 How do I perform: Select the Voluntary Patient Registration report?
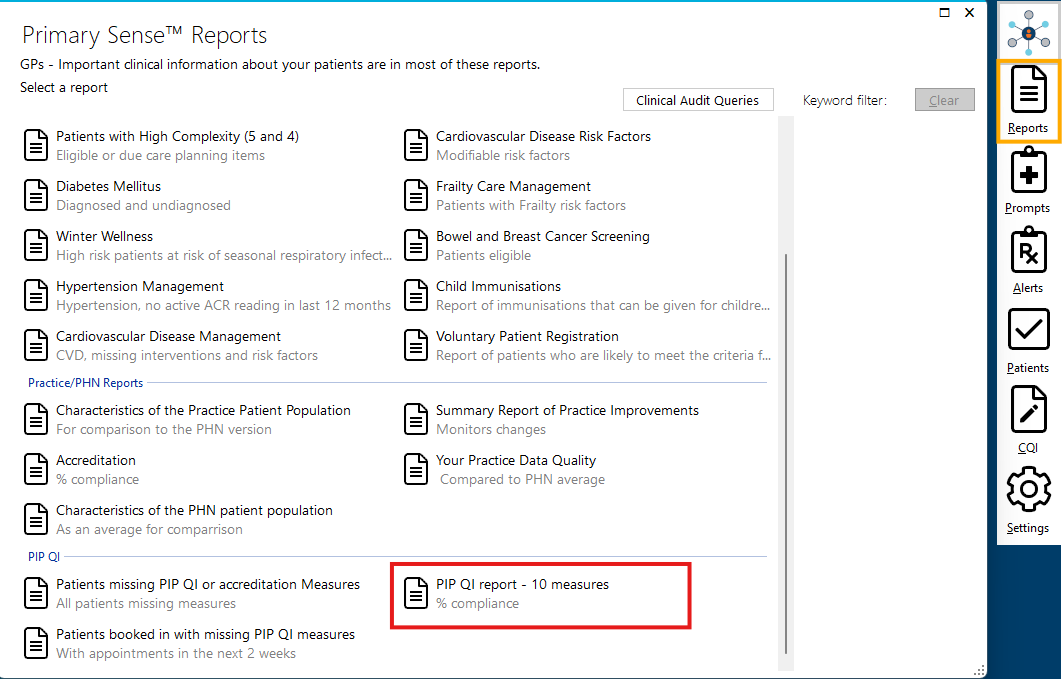coord(527,337)
